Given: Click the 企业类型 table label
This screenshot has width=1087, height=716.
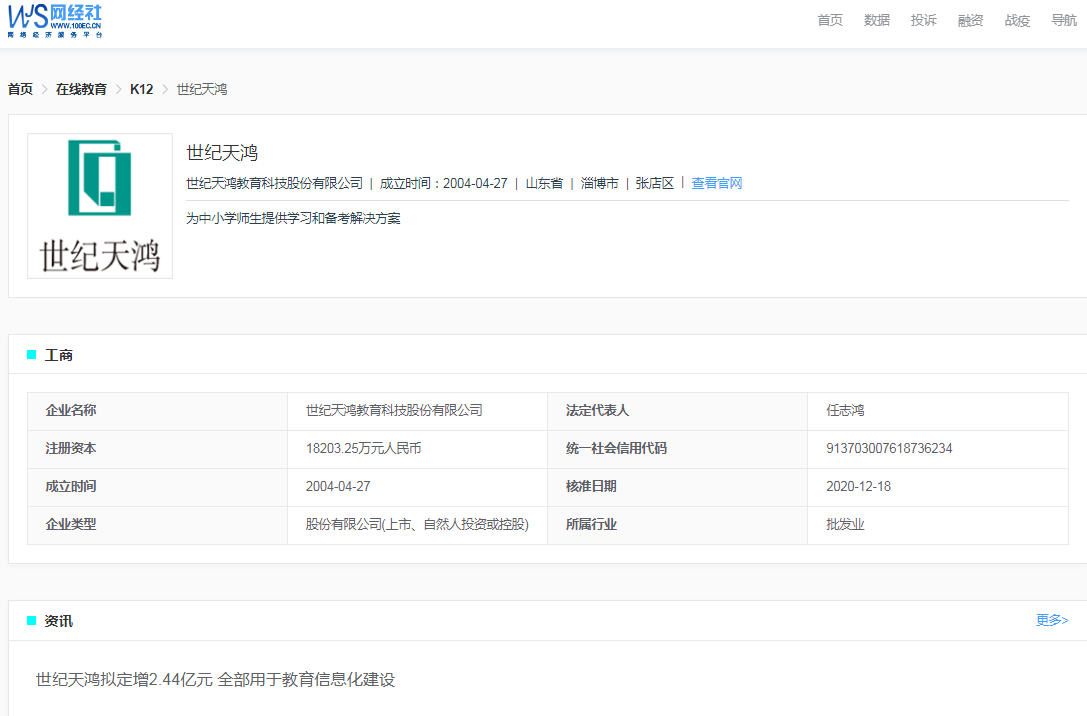Looking at the screenshot, I should click(71, 525).
